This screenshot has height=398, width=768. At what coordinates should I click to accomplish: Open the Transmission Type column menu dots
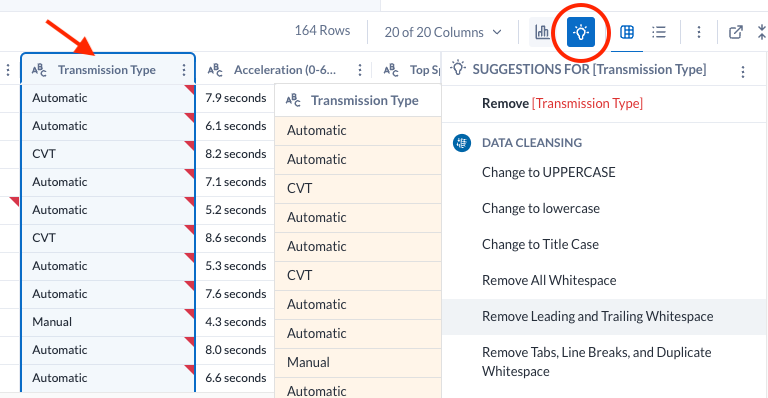click(x=184, y=70)
